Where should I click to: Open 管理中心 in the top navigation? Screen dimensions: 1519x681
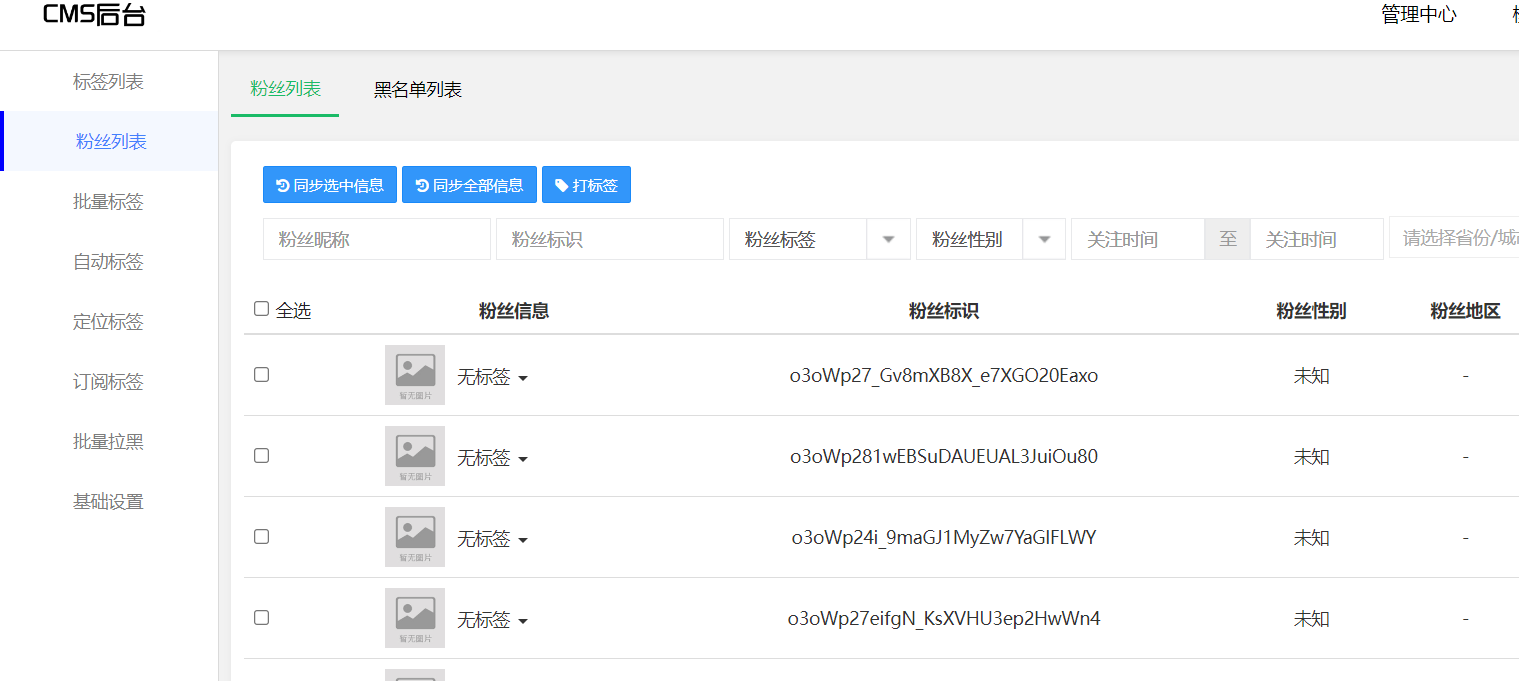click(x=1418, y=14)
